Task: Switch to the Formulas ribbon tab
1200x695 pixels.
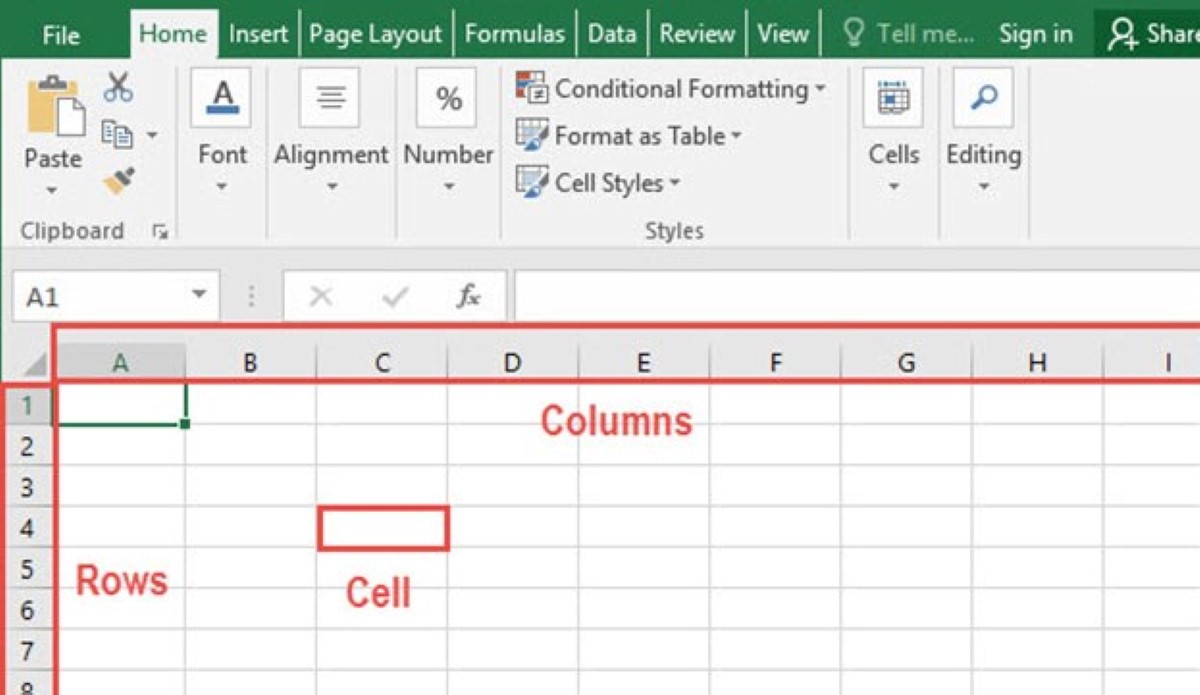Action: pyautogui.click(x=515, y=33)
